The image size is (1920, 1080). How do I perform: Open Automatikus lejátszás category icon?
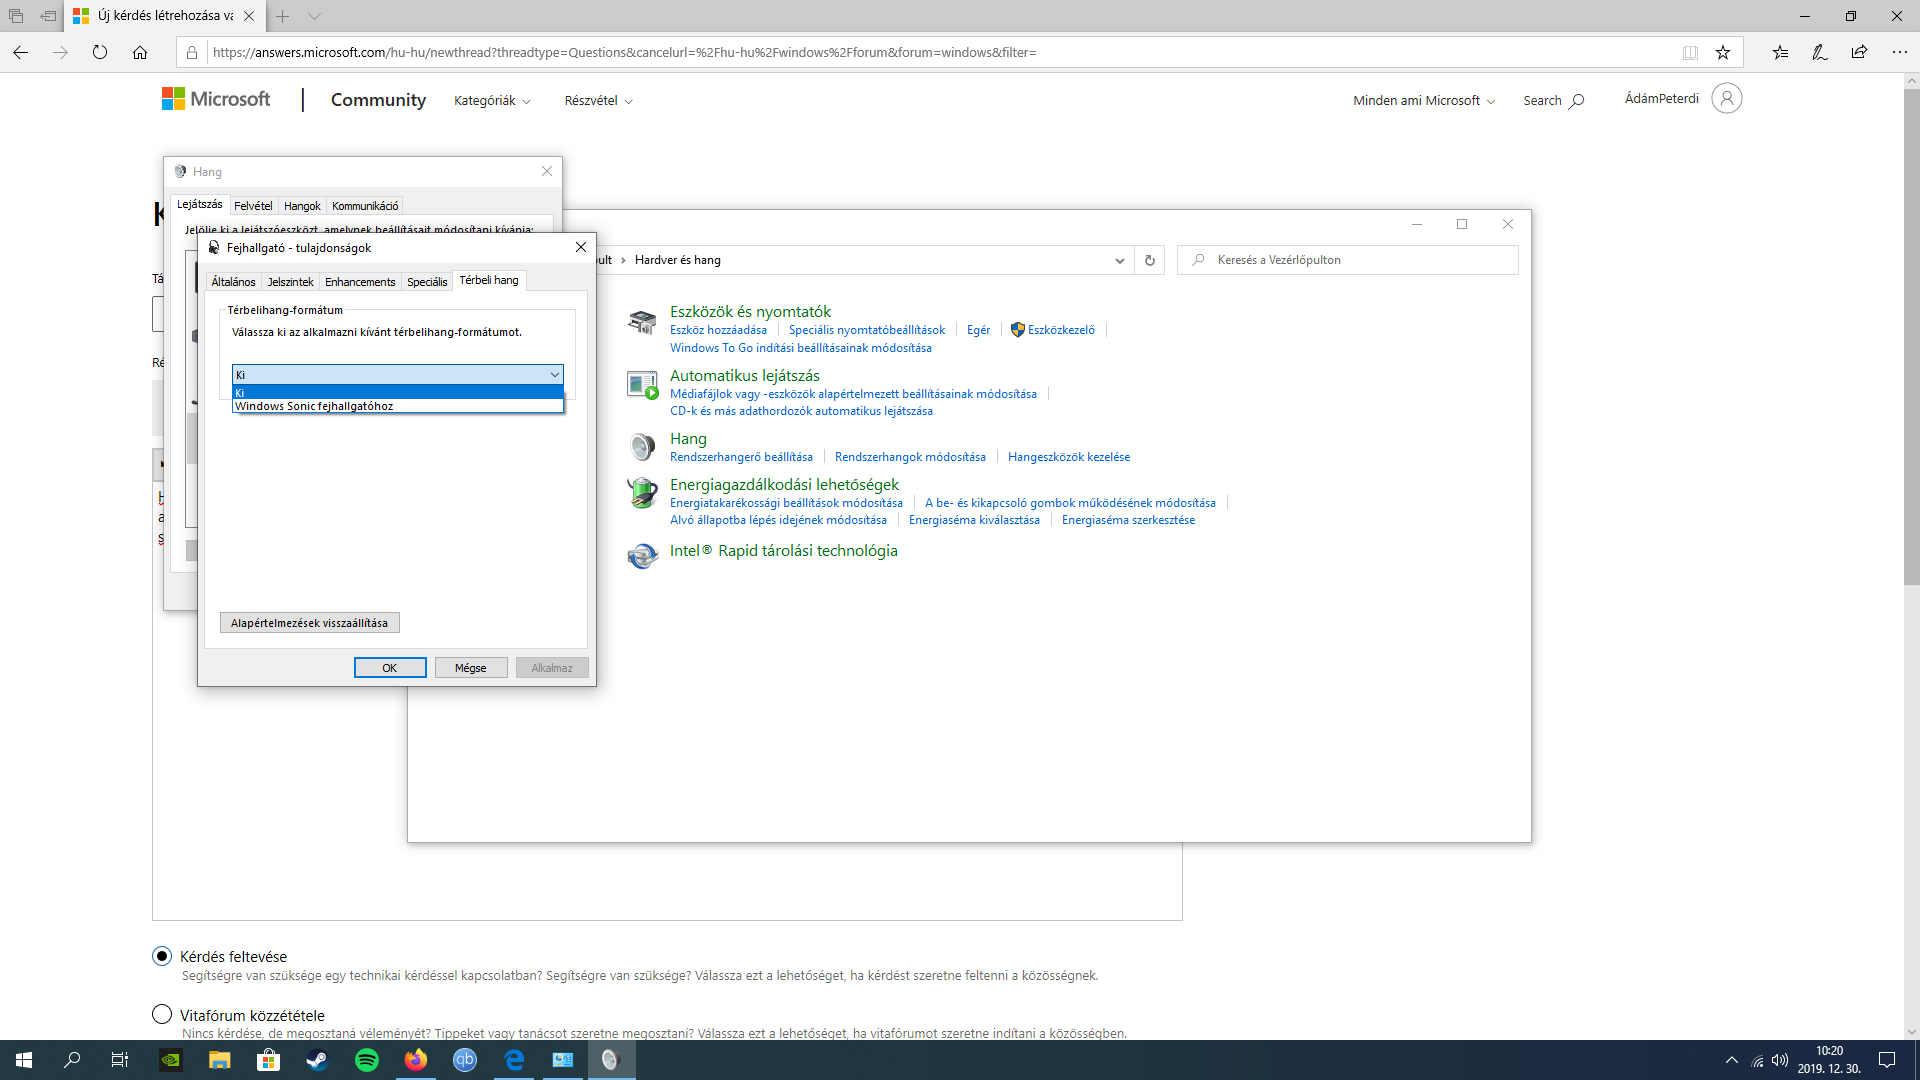(642, 385)
